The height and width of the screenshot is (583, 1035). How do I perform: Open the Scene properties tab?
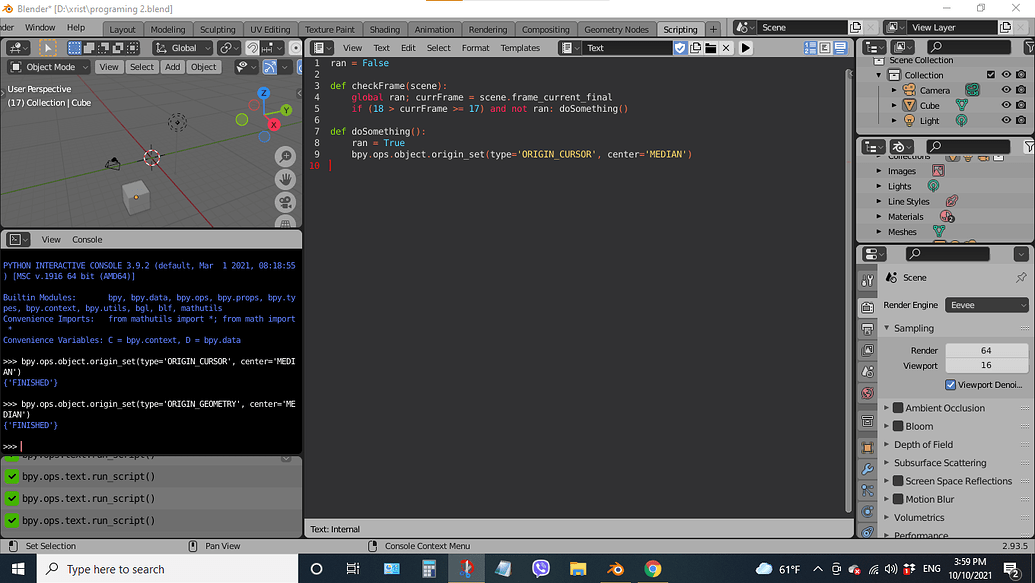(x=867, y=372)
